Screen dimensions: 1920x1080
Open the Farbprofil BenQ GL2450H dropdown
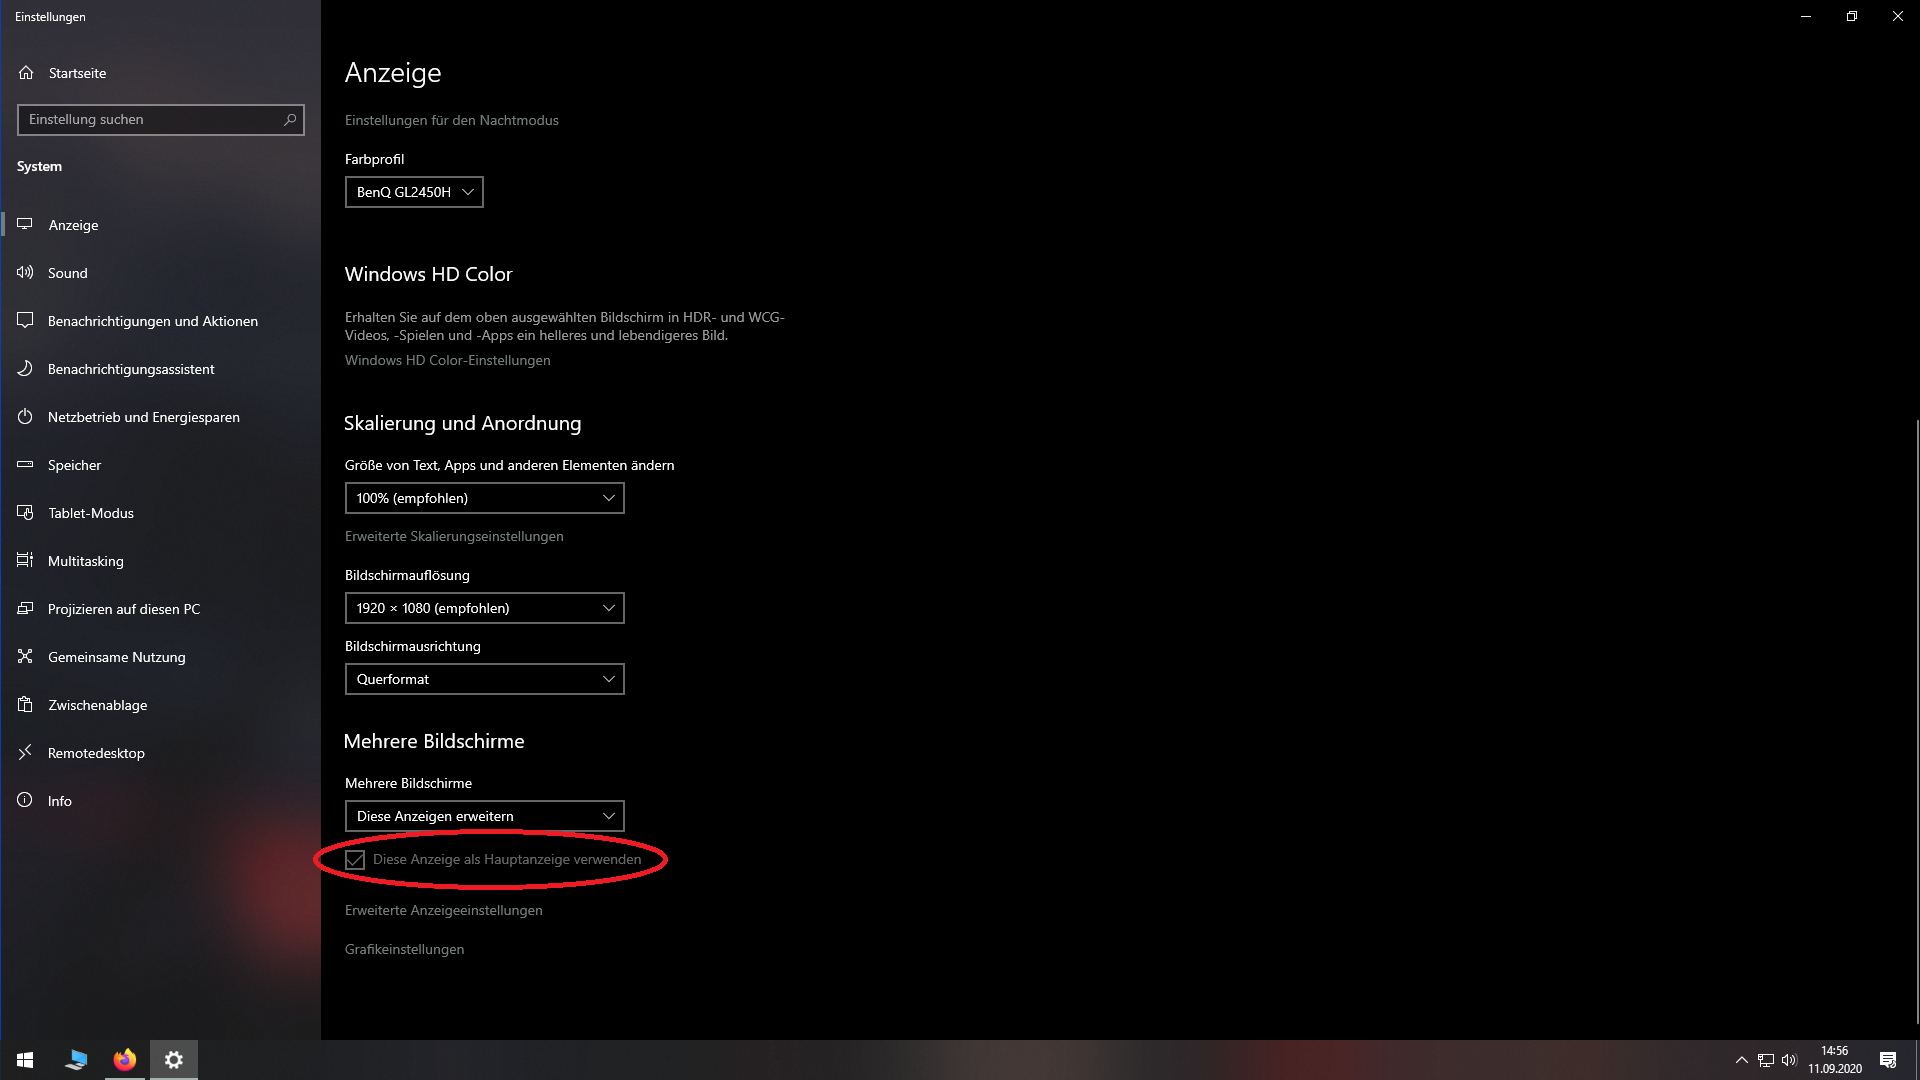(x=414, y=192)
